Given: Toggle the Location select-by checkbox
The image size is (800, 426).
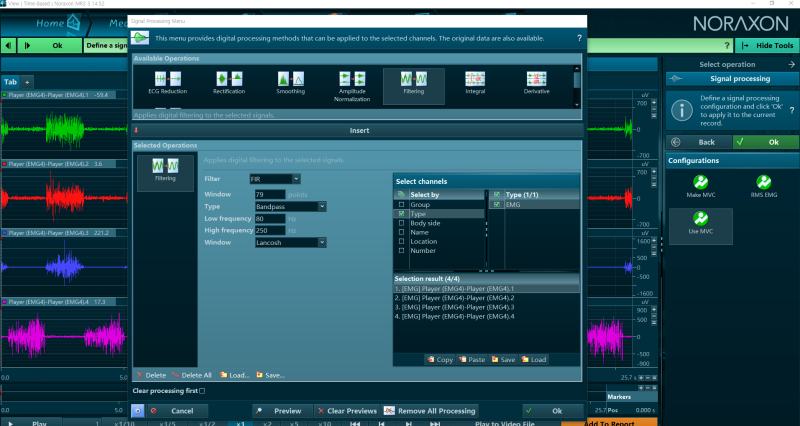Looking at the screenshot, I should (401, 241).
